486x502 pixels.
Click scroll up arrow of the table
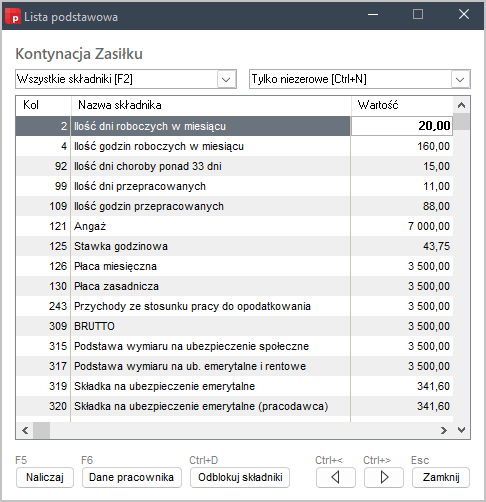(461, 105)
